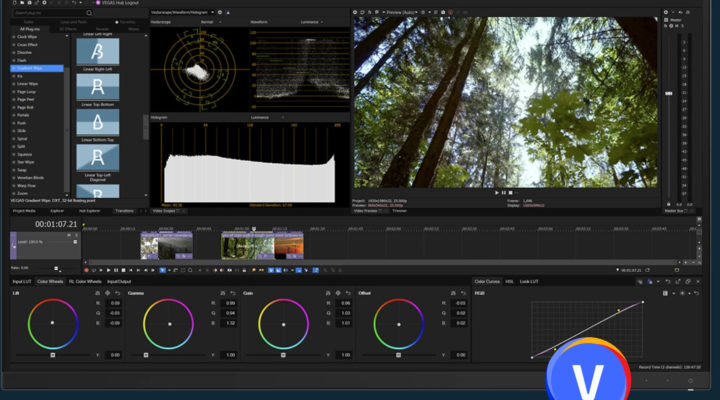The image size is (720, 400).
Task: Toggle the highlighted Enable Snapping button in timeline toolbar
Action: pyautogui.click(x=271, y=270)
